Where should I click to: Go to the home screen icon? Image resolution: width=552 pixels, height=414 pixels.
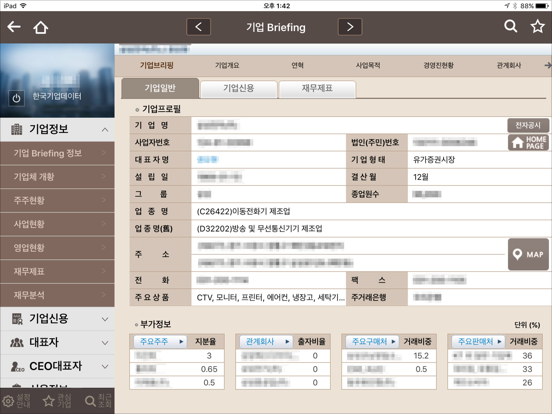[x=40, y=27]
